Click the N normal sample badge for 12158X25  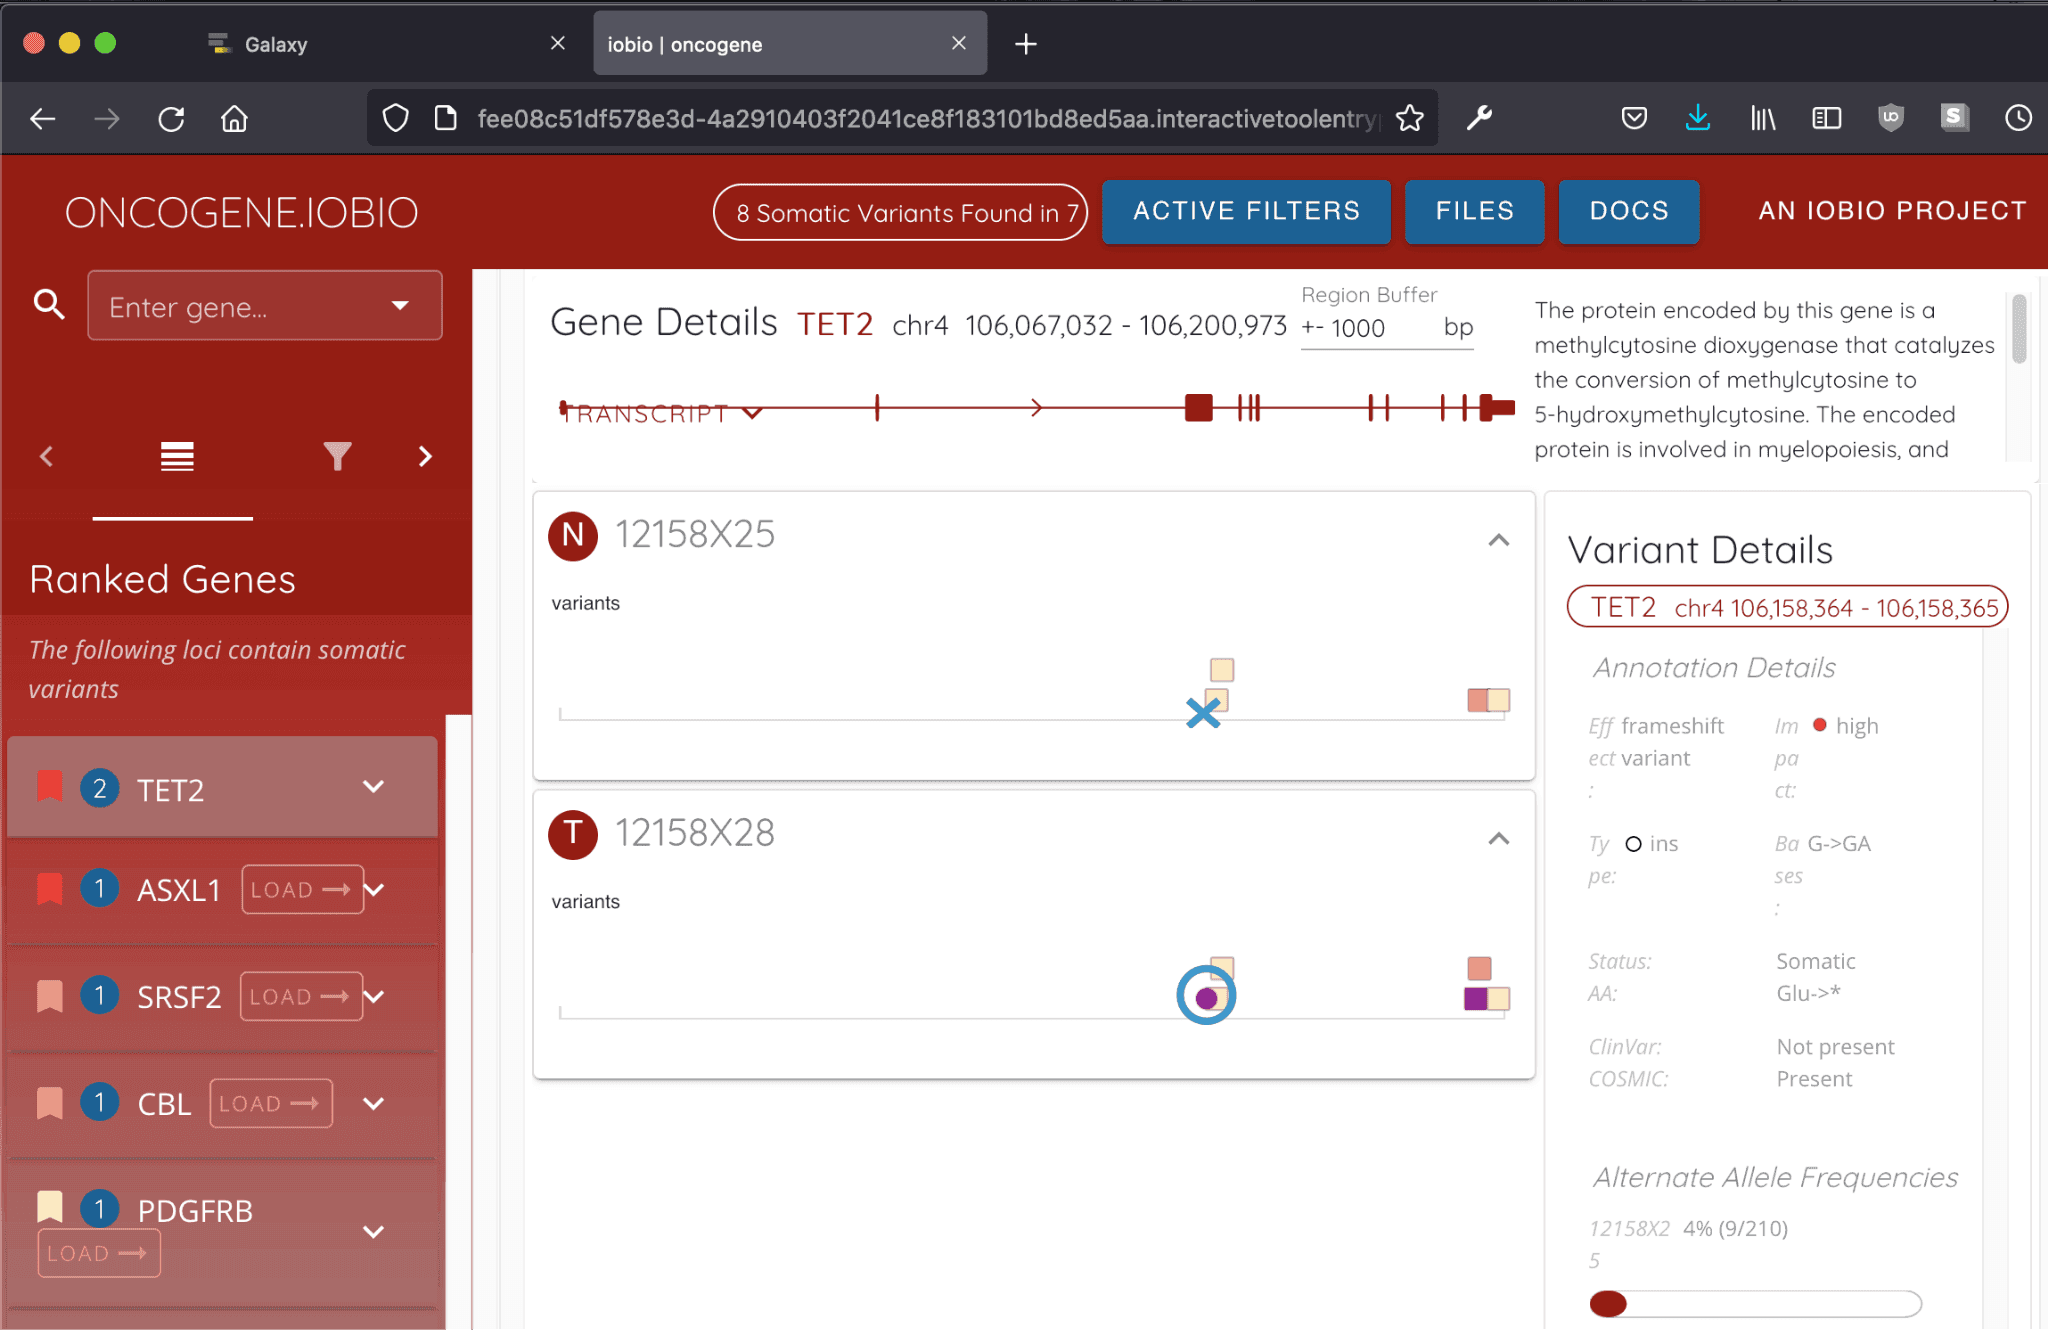(573, 535)
